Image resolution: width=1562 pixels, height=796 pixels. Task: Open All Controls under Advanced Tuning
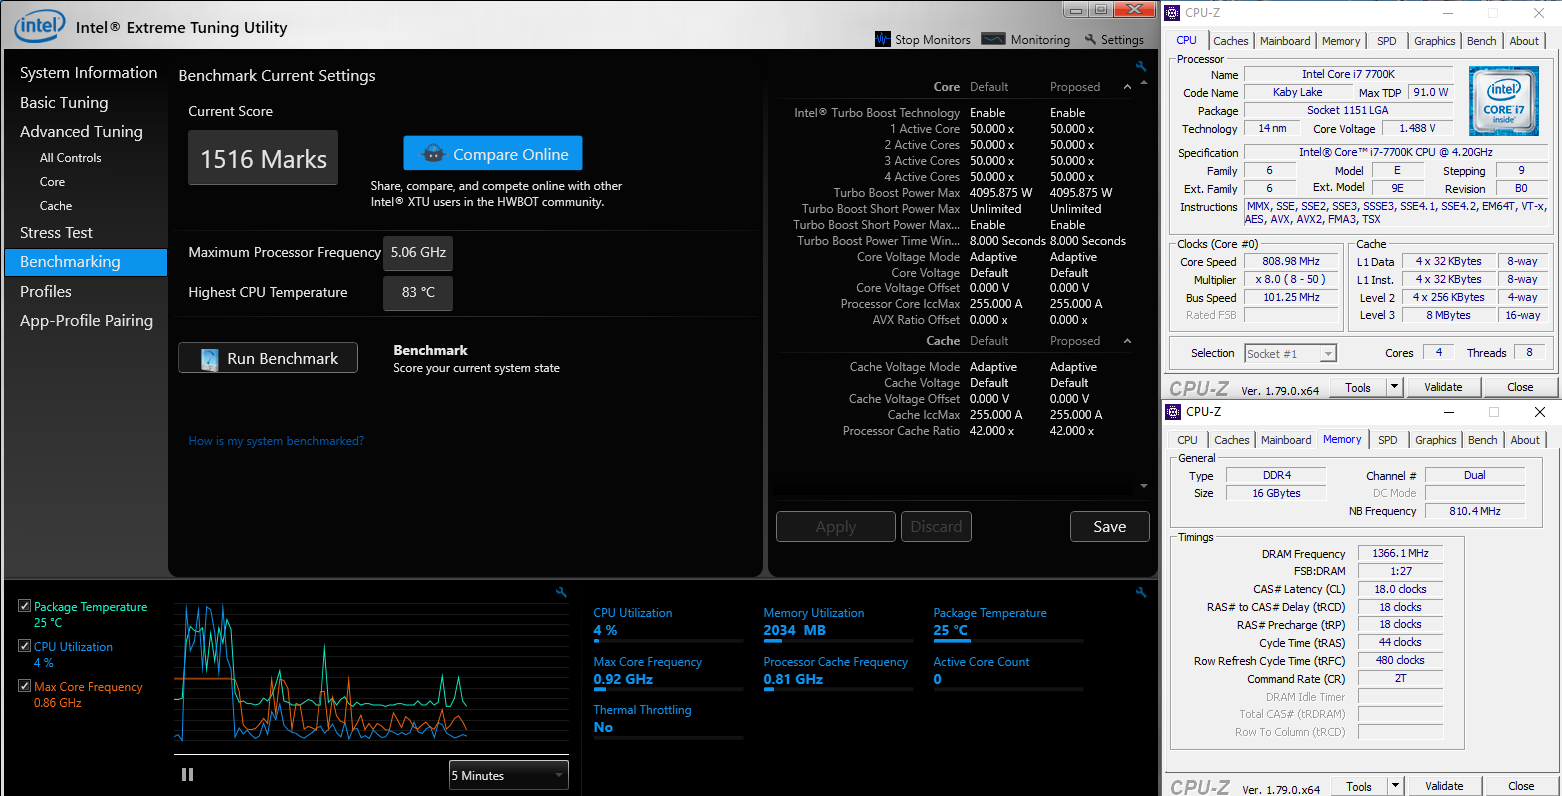click(x=70, y=157)
